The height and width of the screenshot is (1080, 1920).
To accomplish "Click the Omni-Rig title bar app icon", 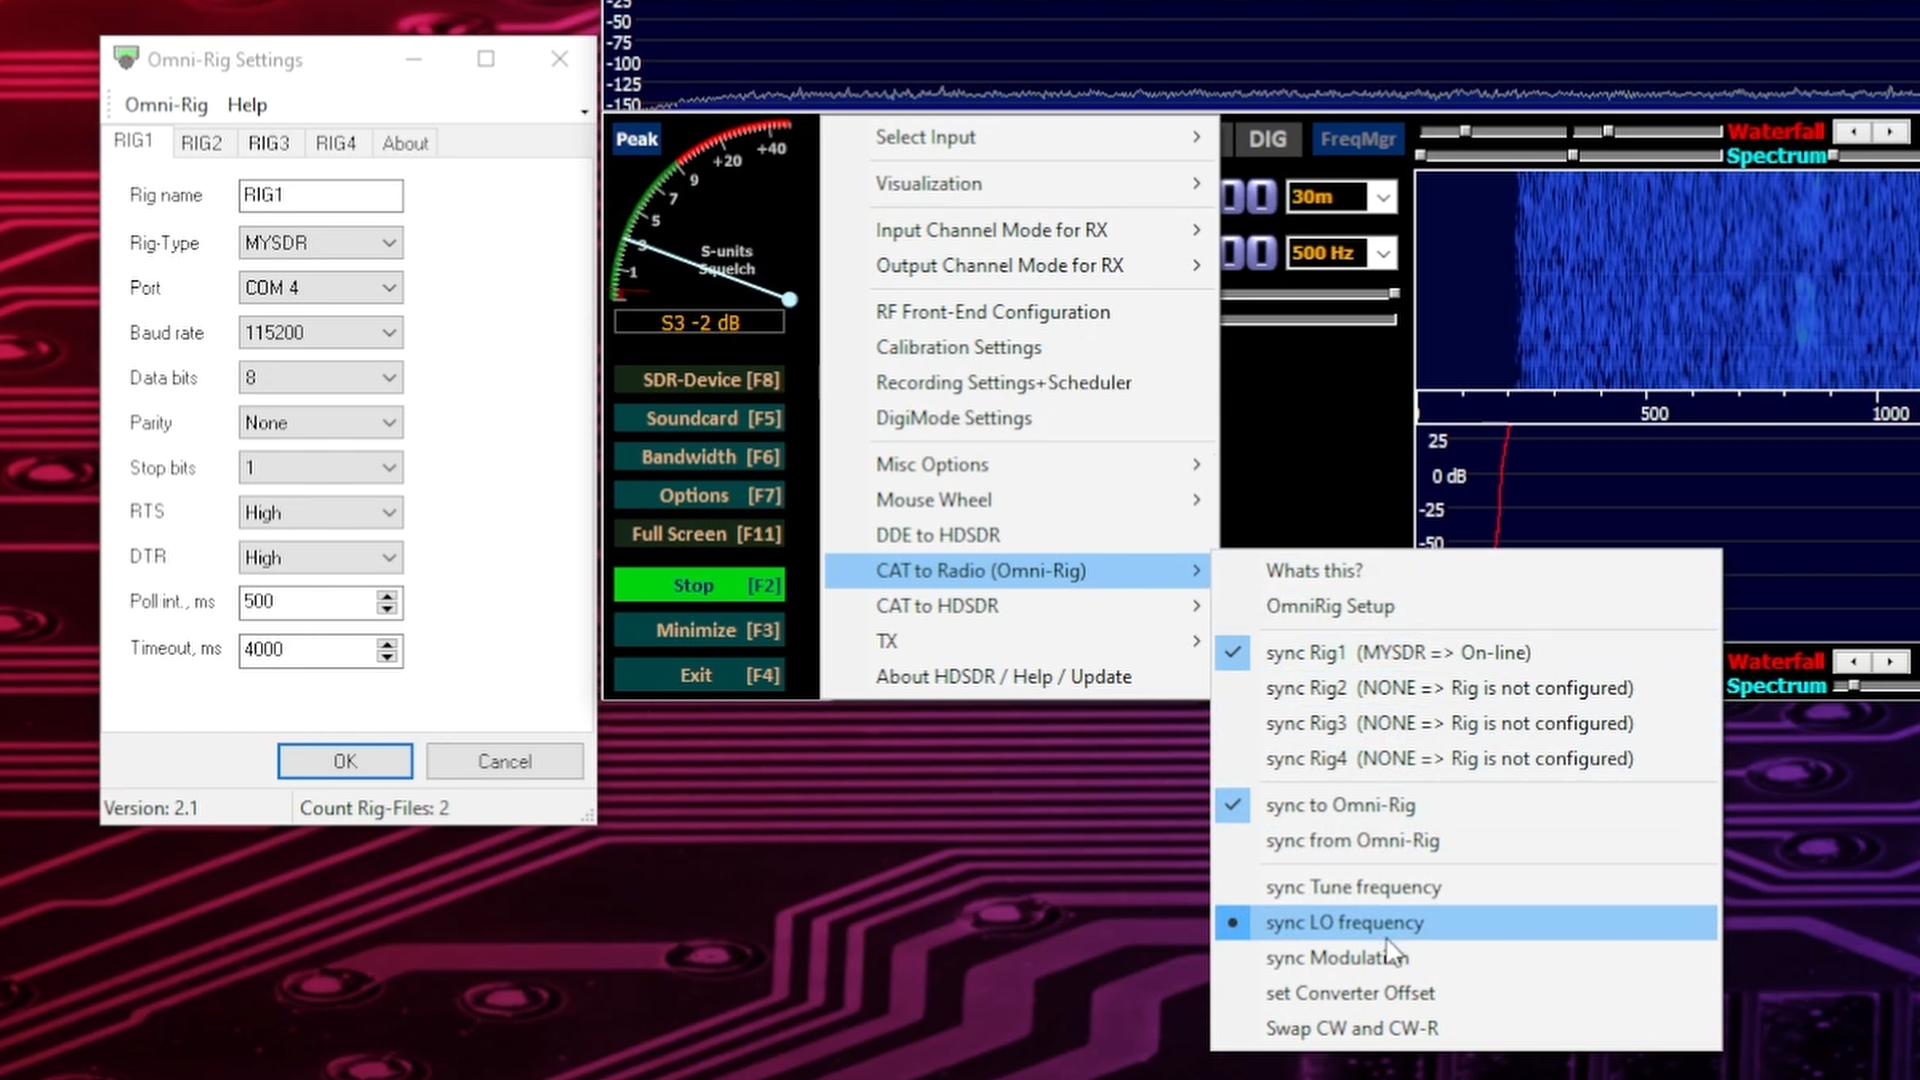I will pos(126,58).
